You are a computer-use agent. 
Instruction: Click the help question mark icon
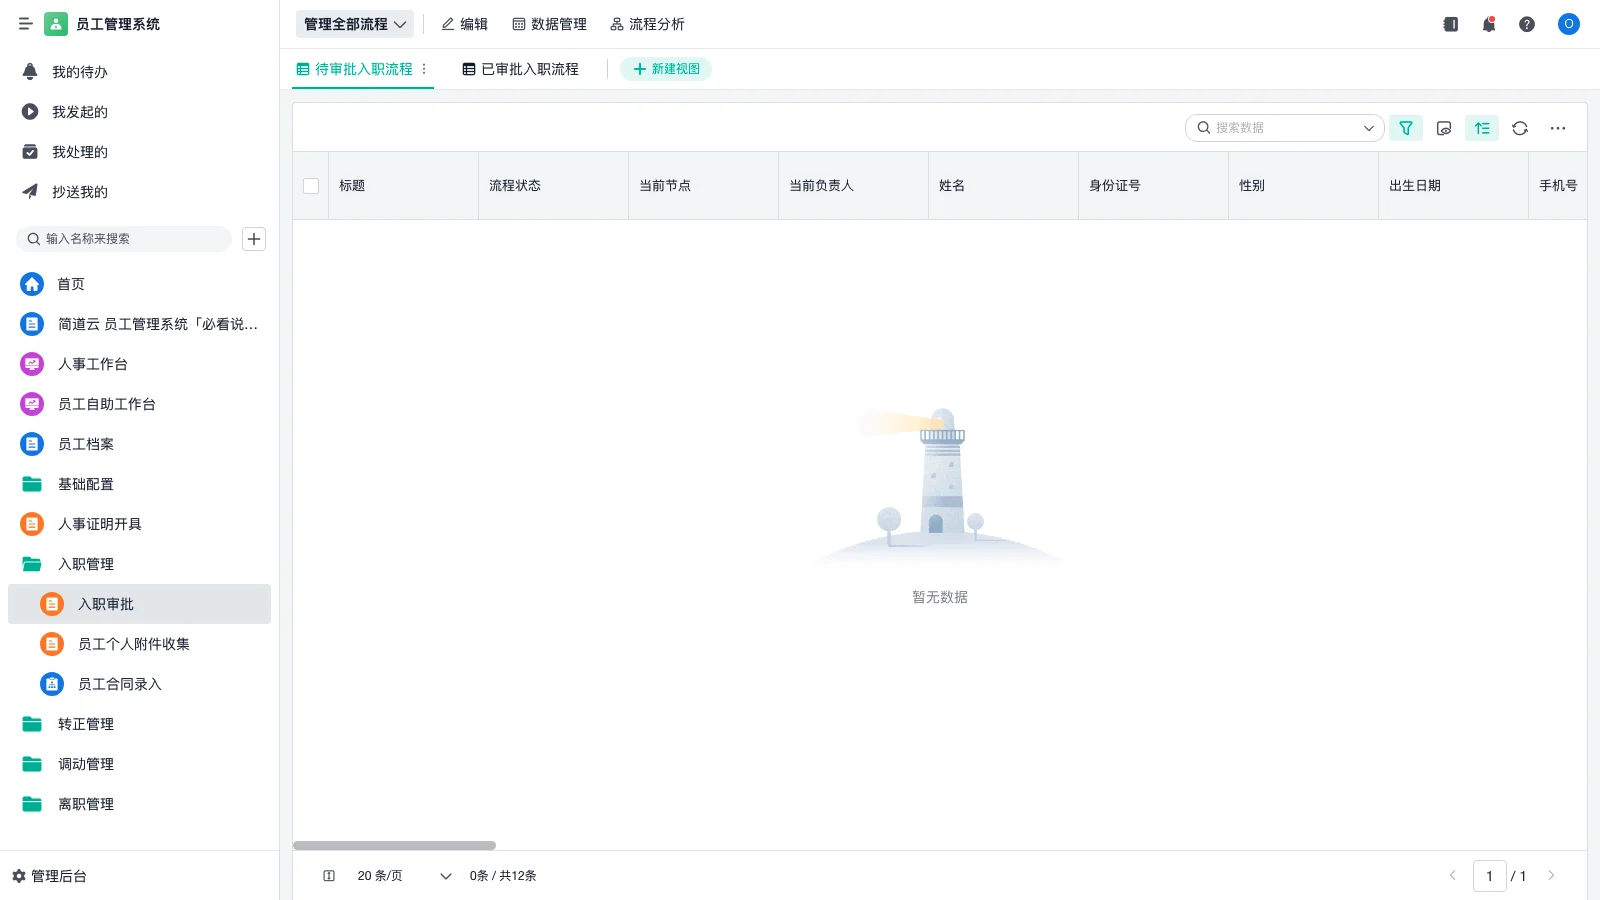click(1527, 24)
